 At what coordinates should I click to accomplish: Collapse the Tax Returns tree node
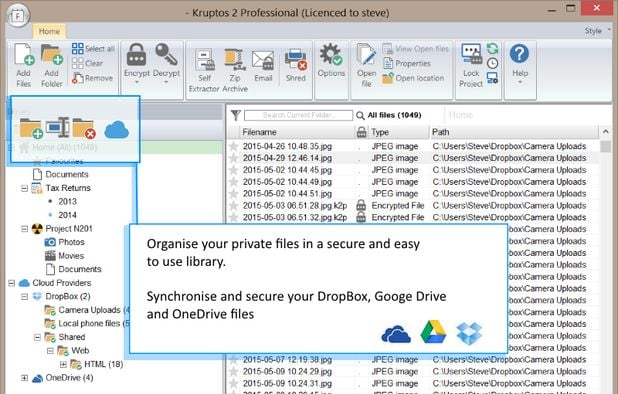24,188
